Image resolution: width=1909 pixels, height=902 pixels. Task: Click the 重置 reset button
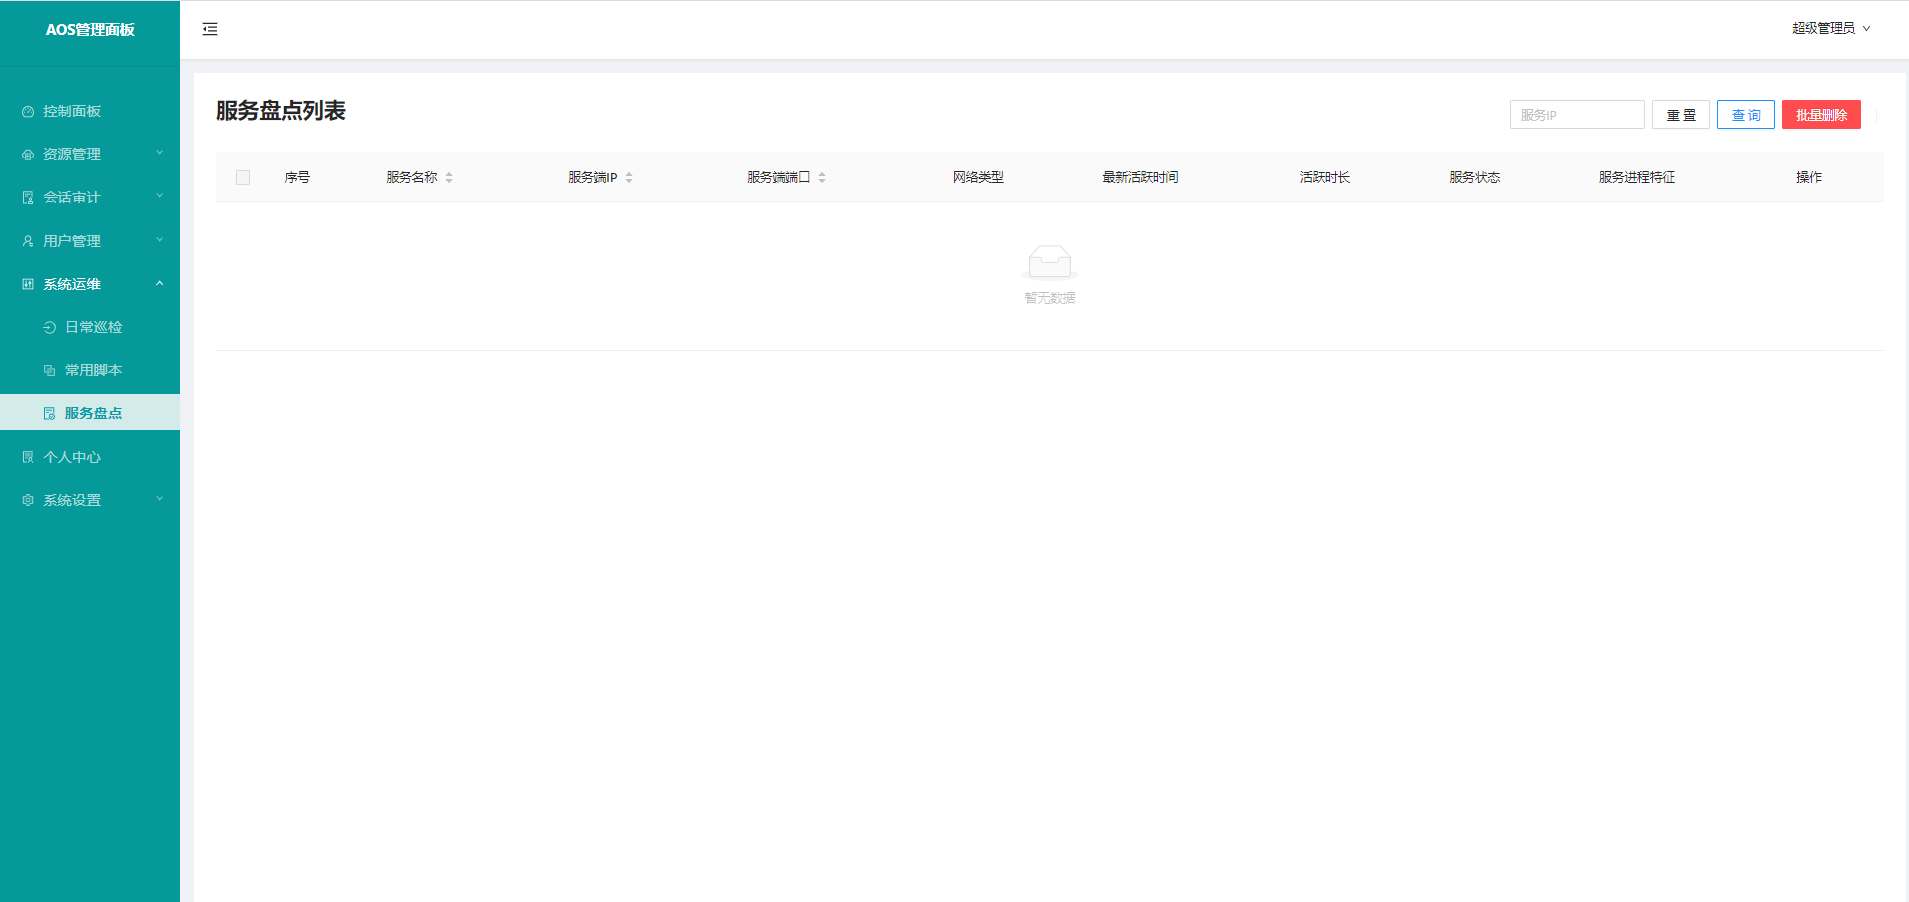pos(1680,115)
